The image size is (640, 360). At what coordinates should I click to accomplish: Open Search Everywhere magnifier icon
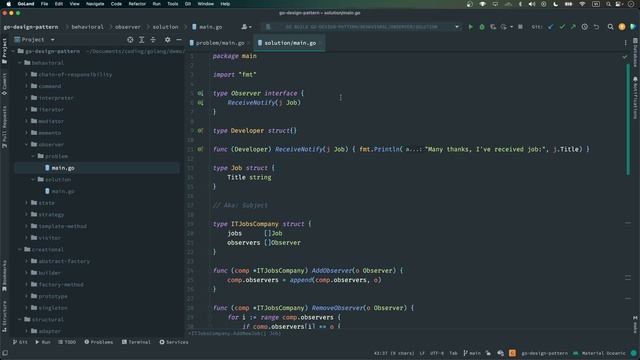(610, 27)
